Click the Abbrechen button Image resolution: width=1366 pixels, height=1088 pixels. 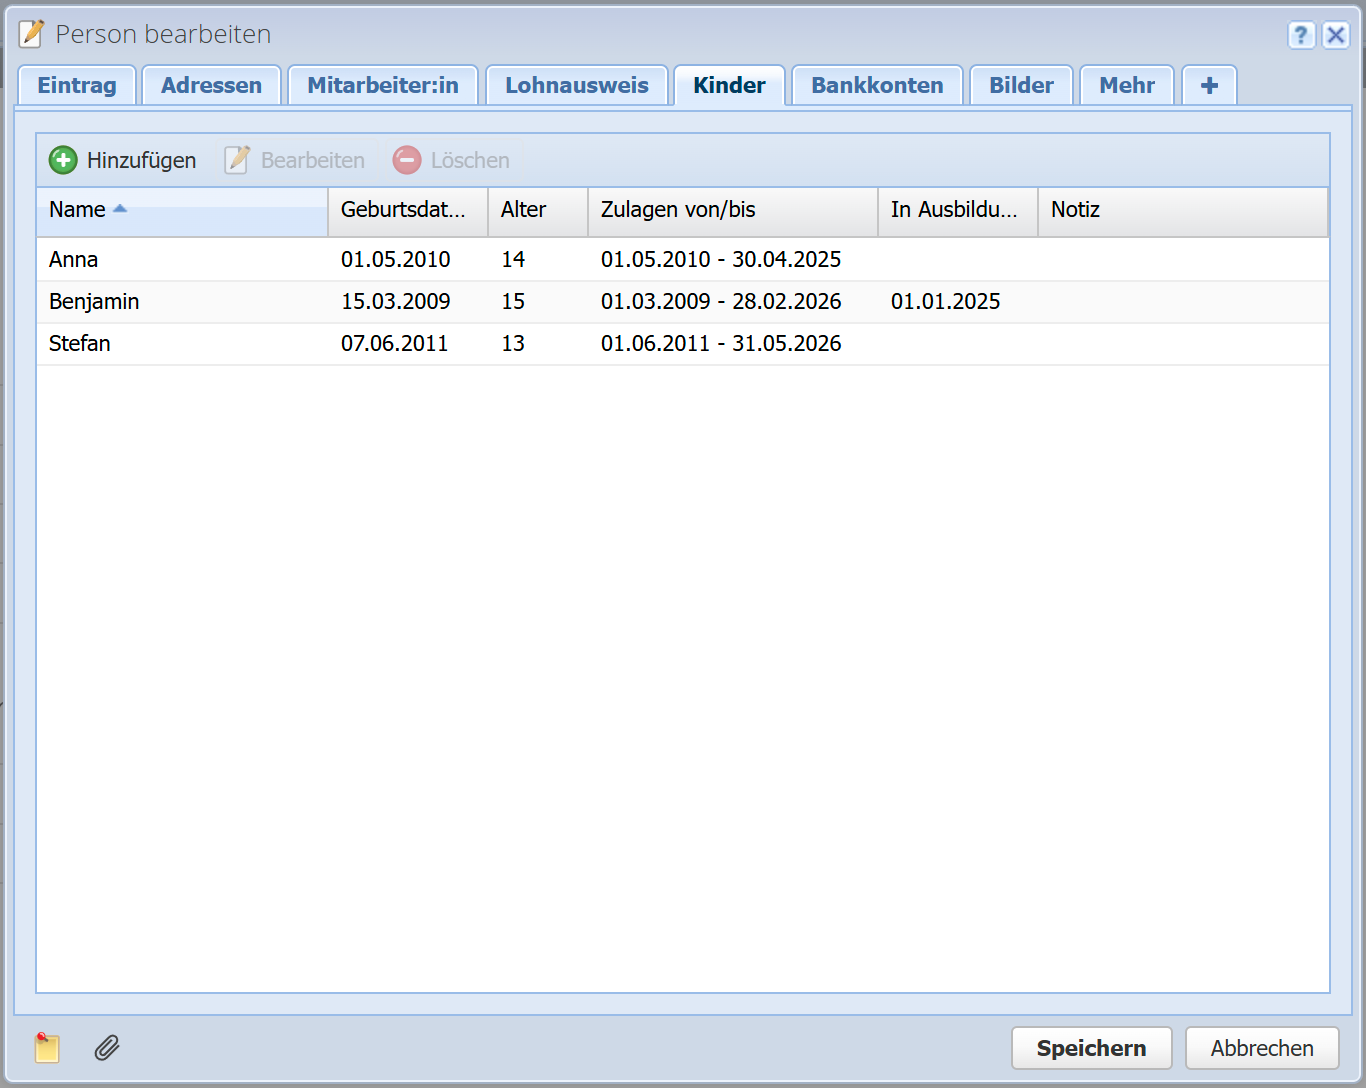pyautogui.click(x=1261, y=1048)
